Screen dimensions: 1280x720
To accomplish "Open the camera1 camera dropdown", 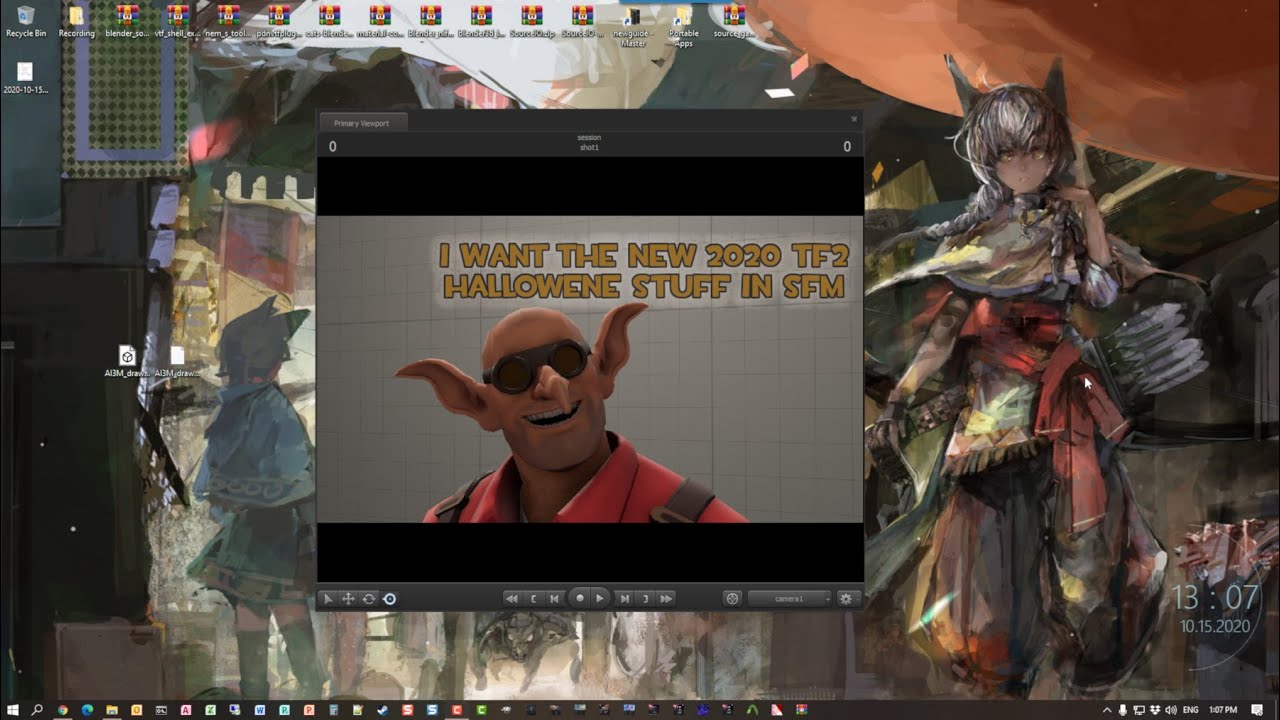I will [x=790, y=599].
